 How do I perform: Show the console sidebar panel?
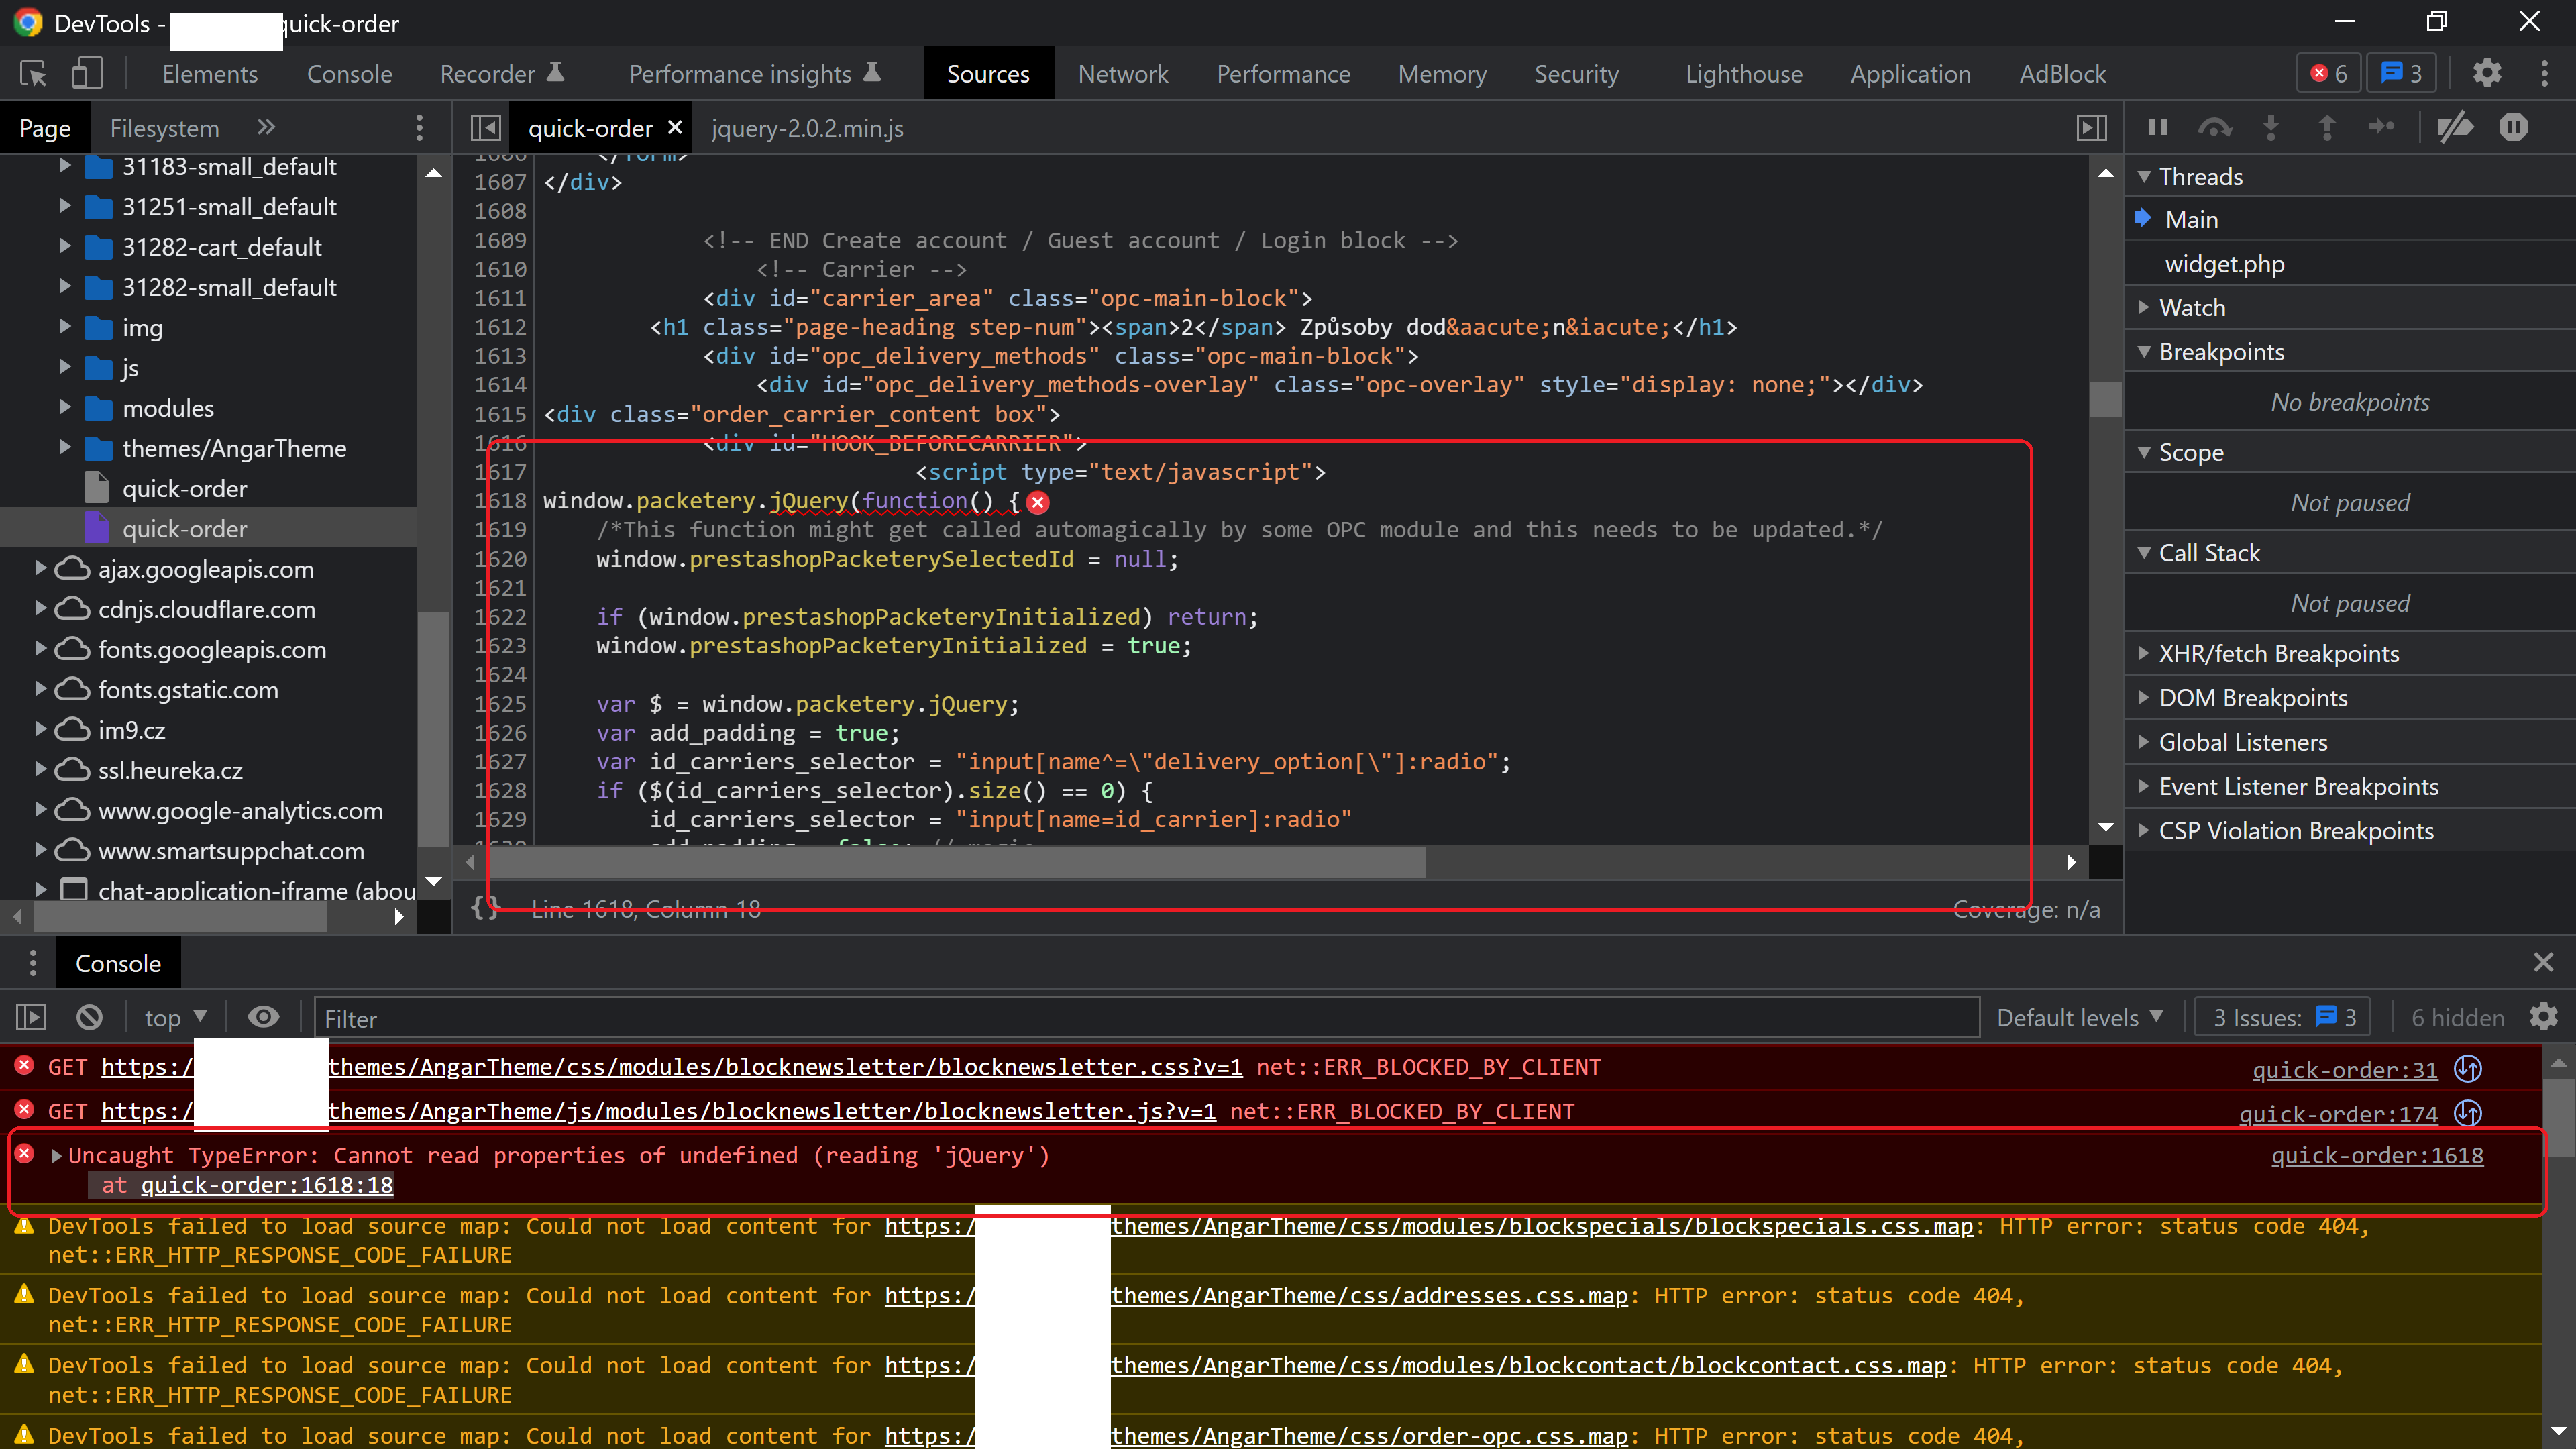click(31, 1018)
